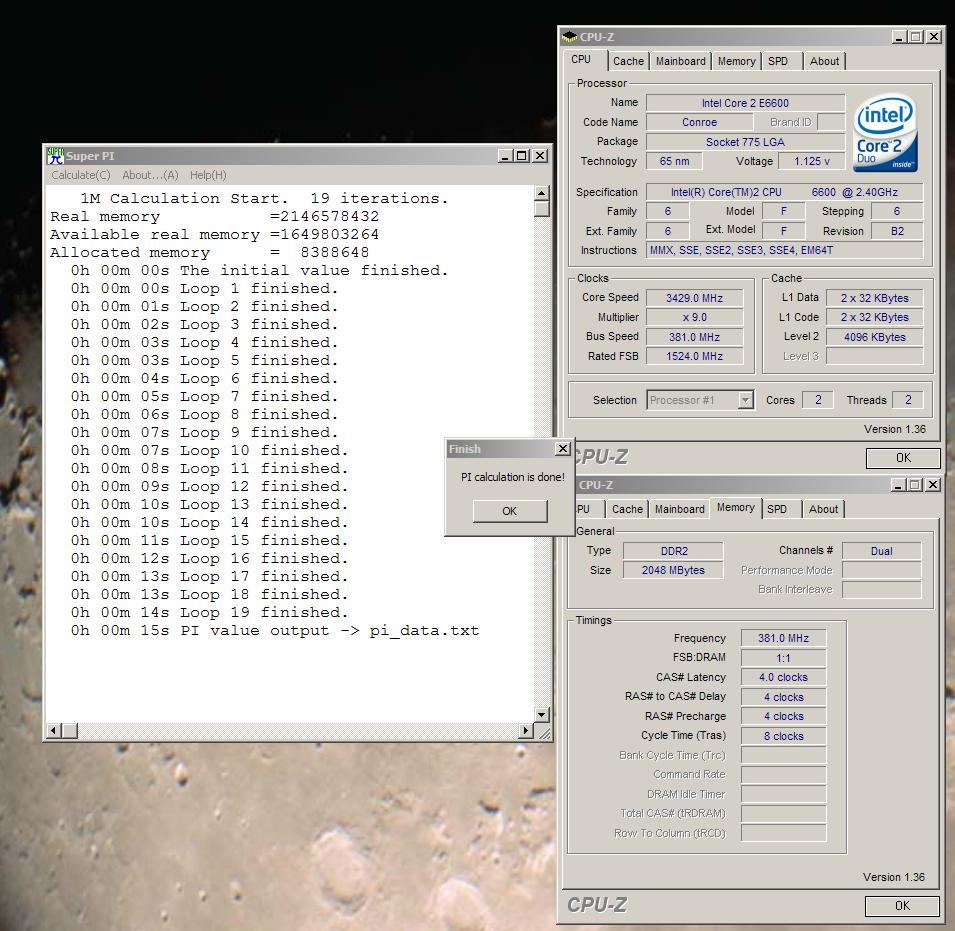Click OK in the Finish dialog

point(510,511)
